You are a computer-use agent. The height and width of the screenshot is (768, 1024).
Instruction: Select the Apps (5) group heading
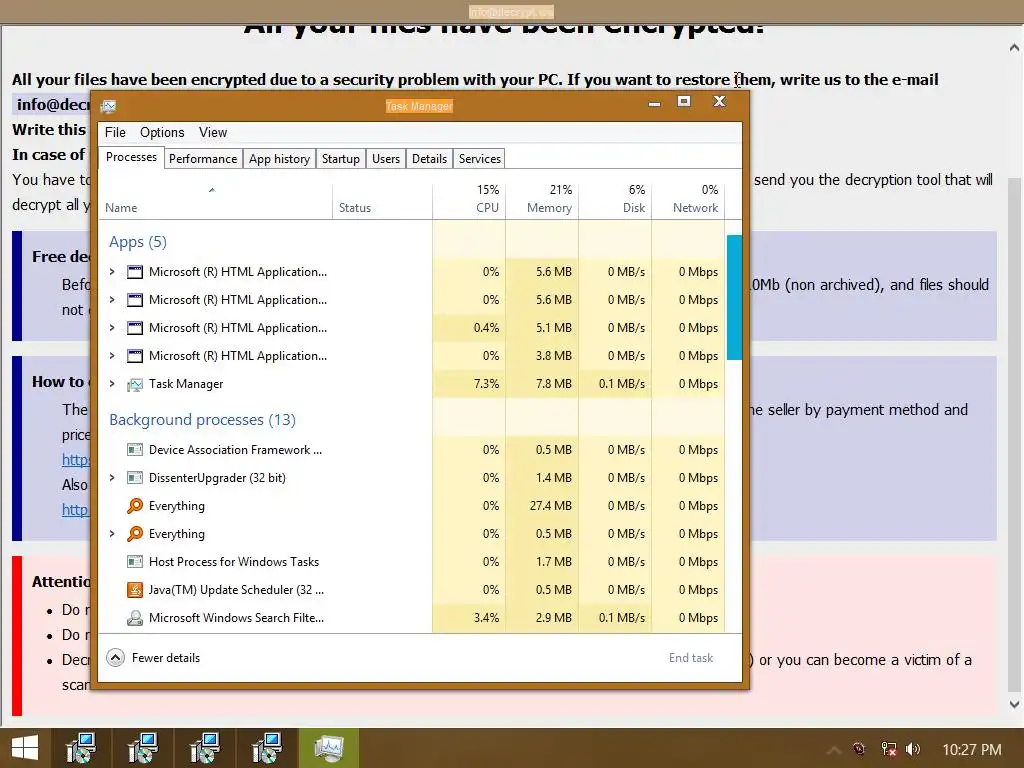click(x=138, y=242)
